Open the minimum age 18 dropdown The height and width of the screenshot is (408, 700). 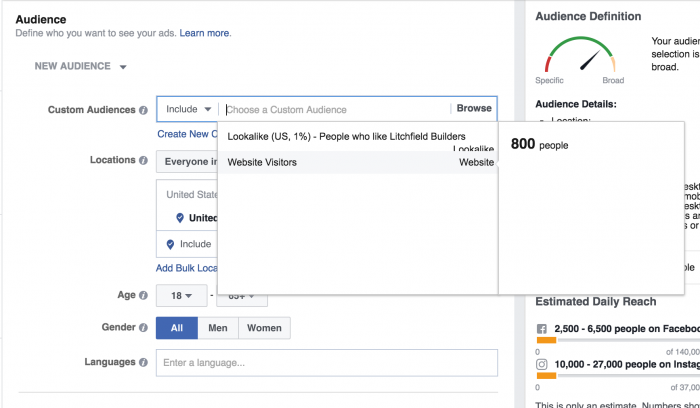pos(181,296)
